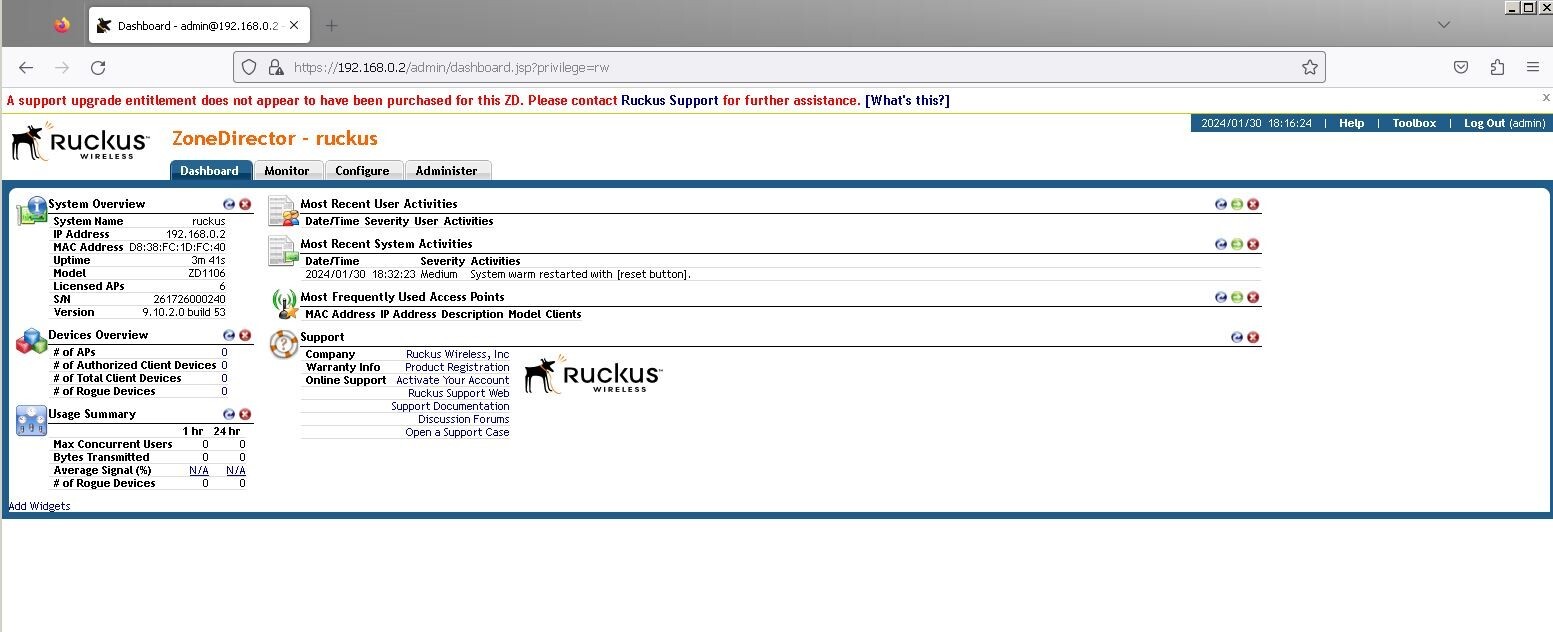Open the Toolbox menu
Screen dimensions: 1553x632
[x=1414, y=123]
